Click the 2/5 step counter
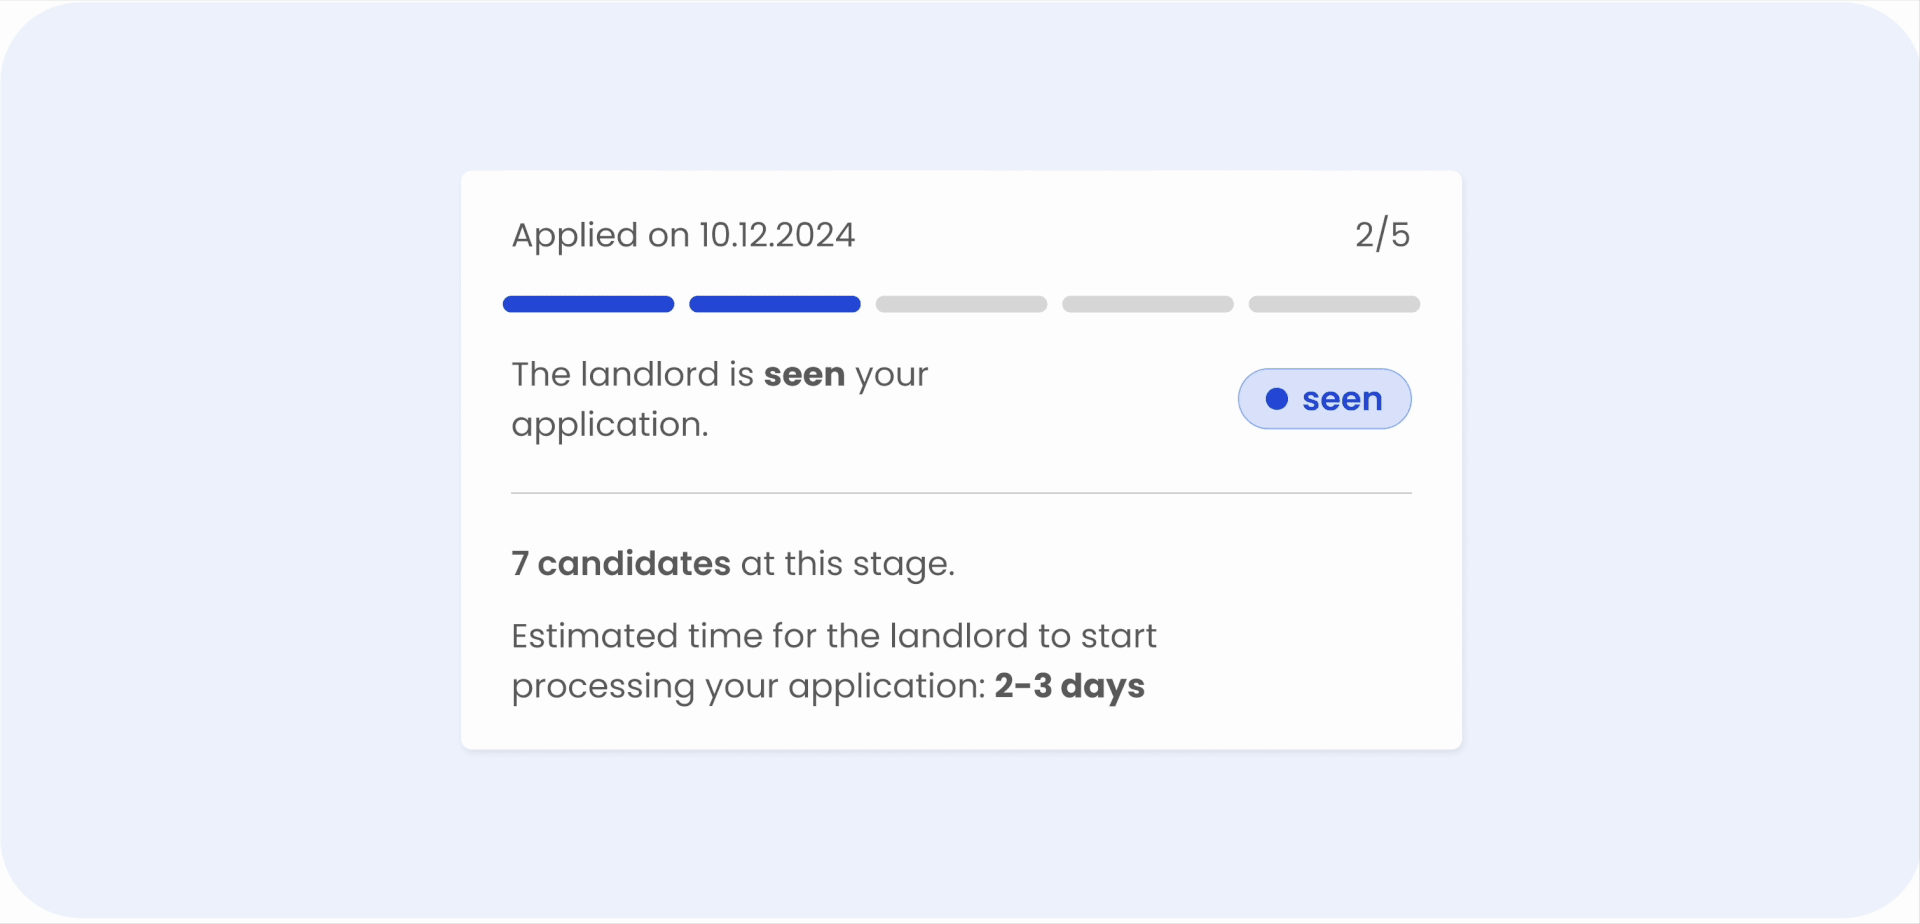The height and width of the screenshot is (924, 1920). [1382, 235]
